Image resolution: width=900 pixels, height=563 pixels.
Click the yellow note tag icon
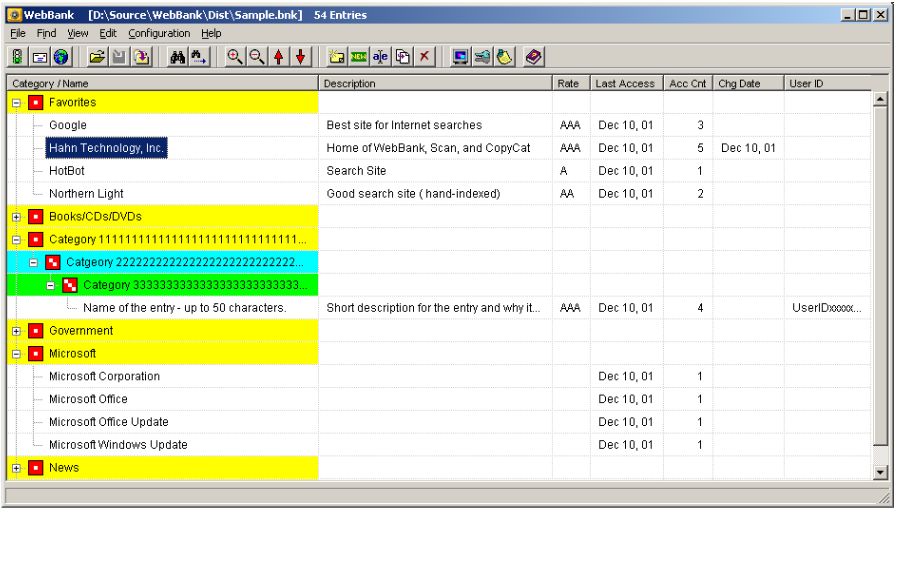click(504, 57)
